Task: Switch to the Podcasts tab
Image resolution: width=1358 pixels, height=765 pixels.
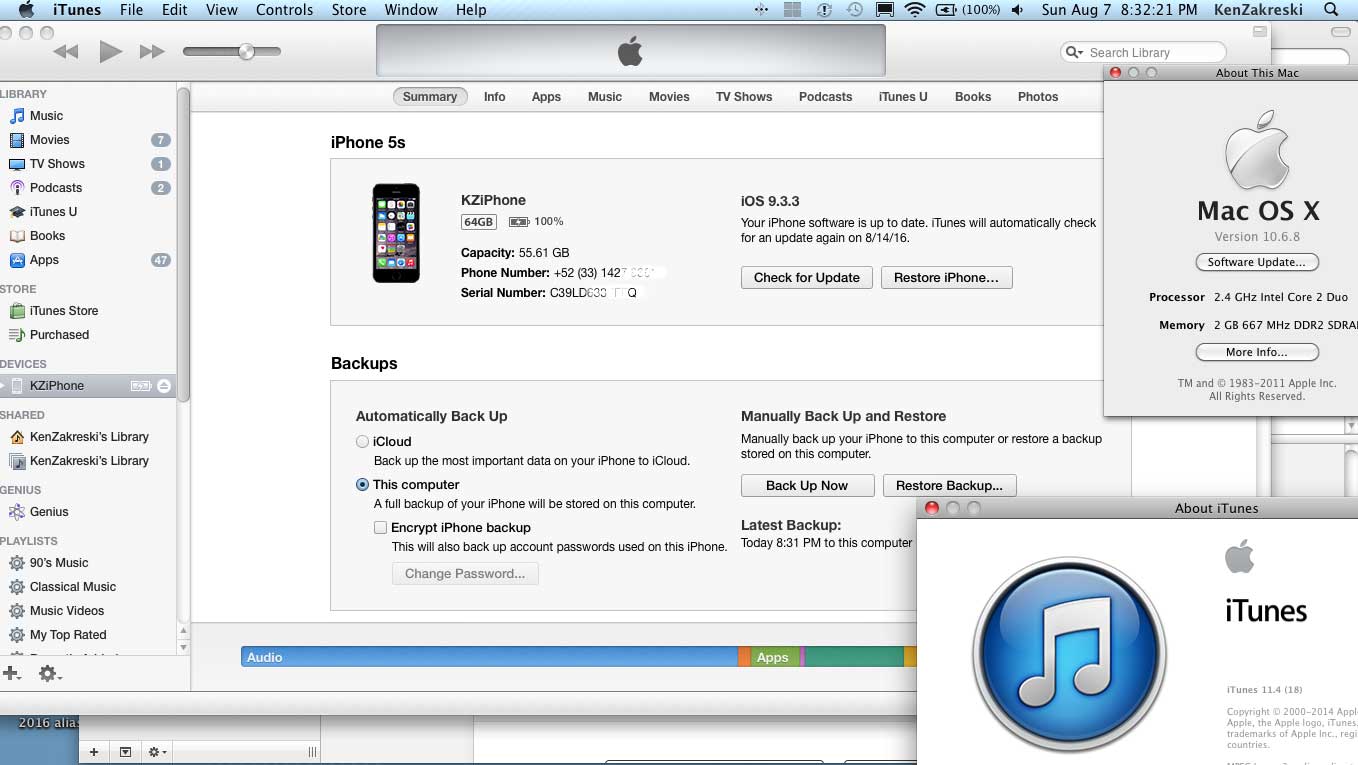Action: (x=826, y=97)
